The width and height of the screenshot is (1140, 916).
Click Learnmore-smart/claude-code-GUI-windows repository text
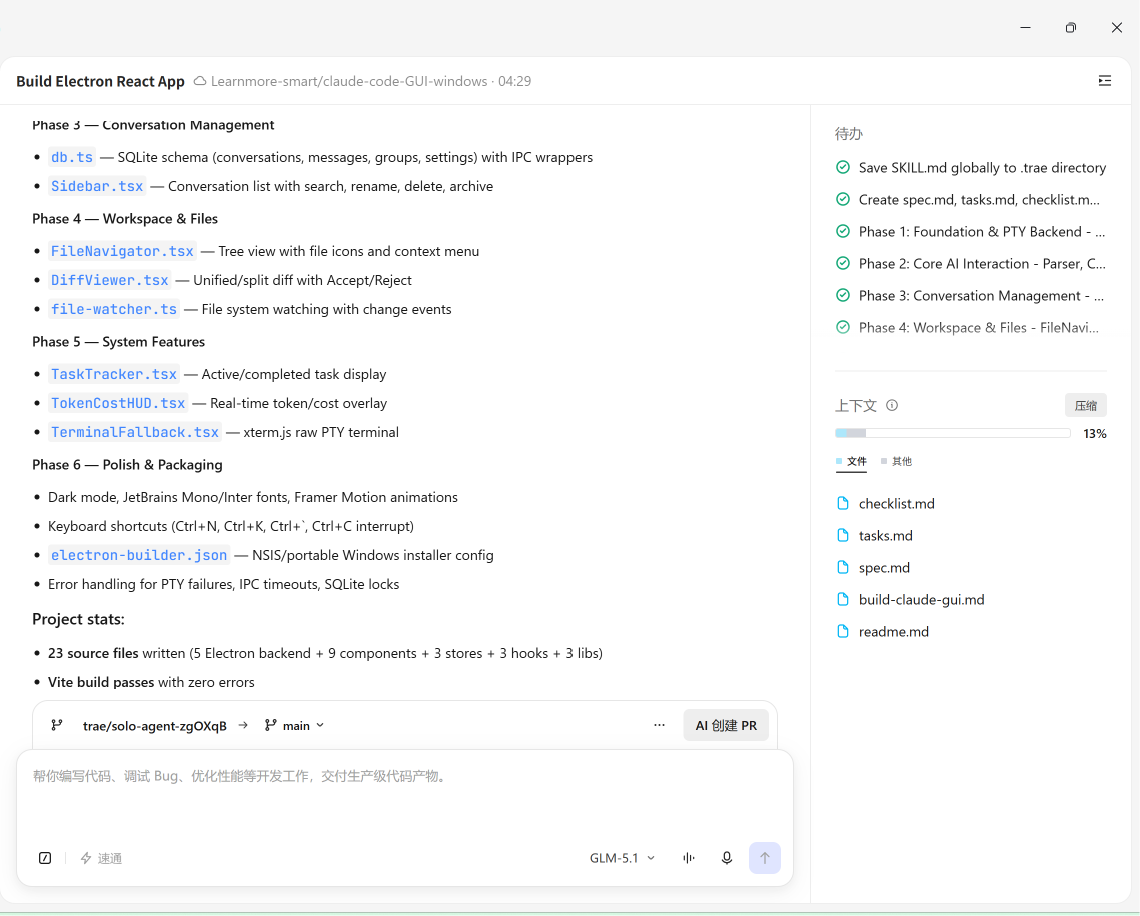[x=349, y=81]
